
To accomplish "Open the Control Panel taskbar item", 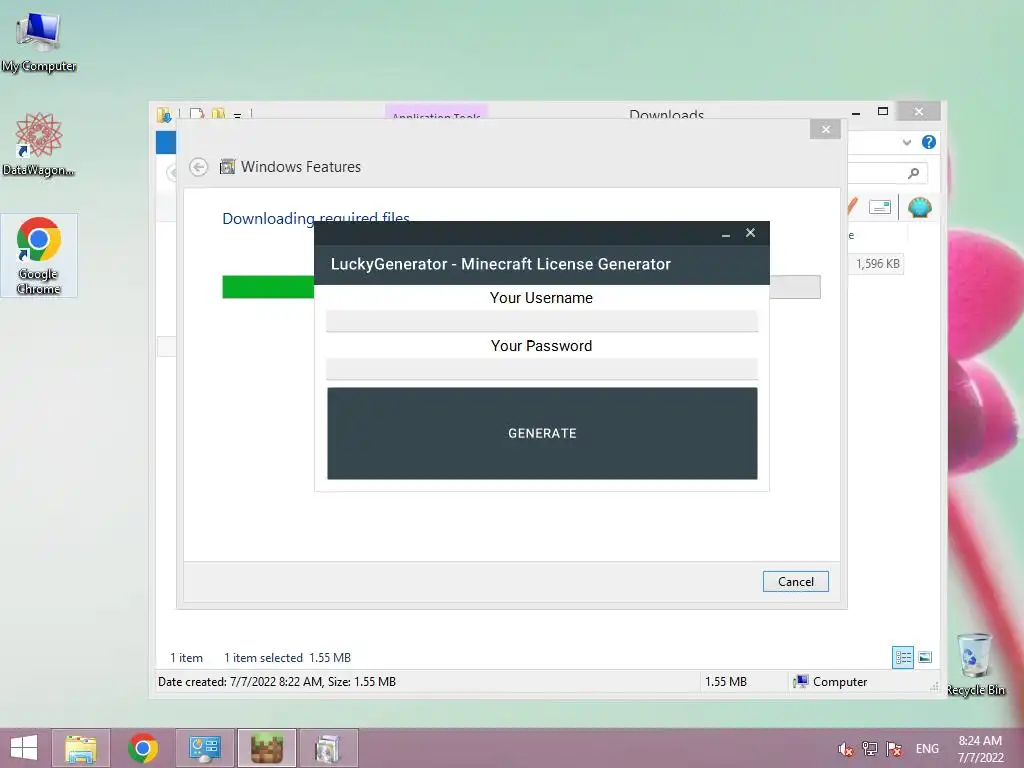I will 204,748.
